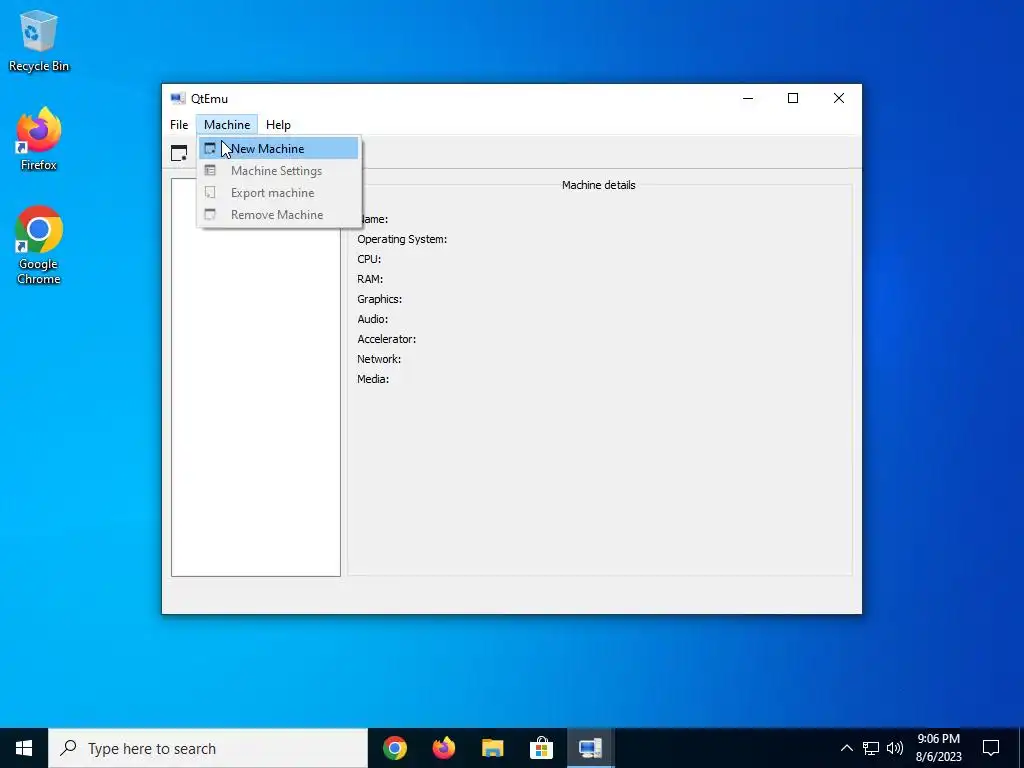1024x768 pixels.
Task: Click the 'RAM:' label
Action: (x=370, y=280)
